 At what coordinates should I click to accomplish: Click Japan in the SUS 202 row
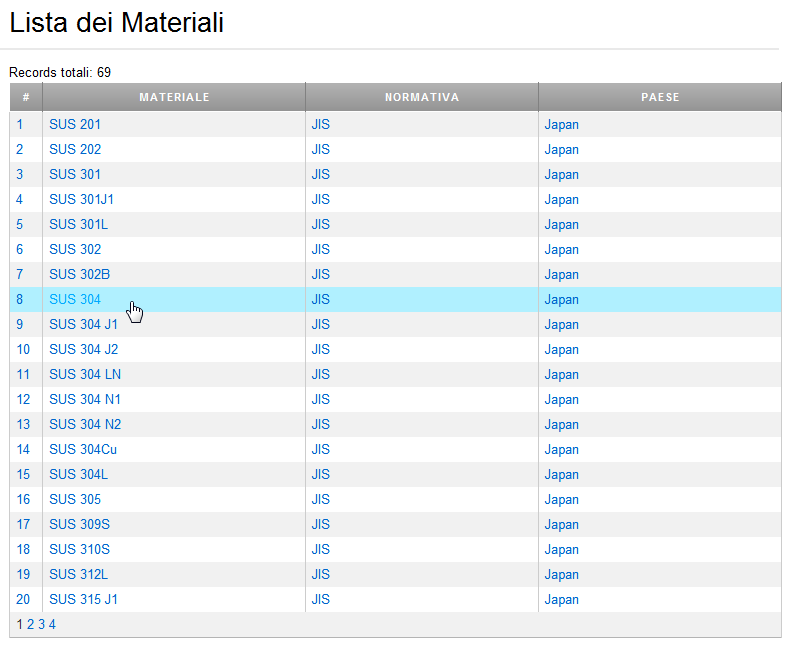pyautogui.click(x=561, y=150)
